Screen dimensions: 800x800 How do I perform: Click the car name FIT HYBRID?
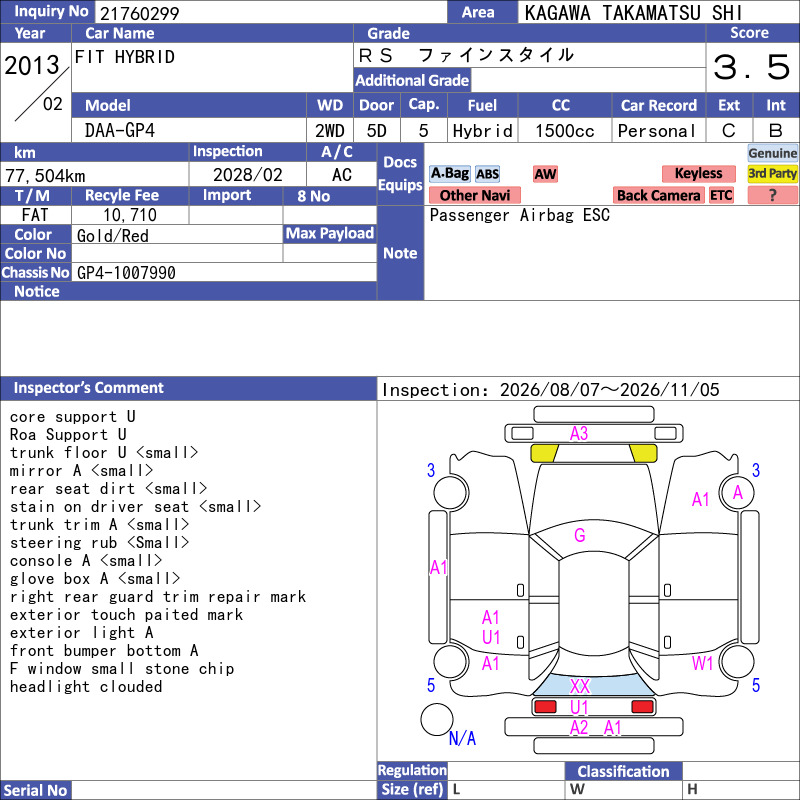pos(124,57)
